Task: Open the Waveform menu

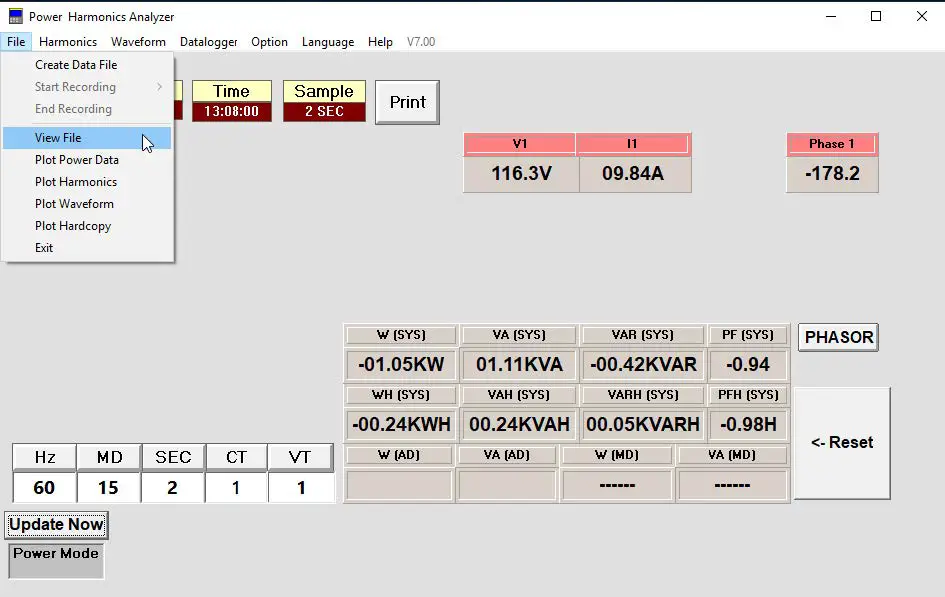Action: pos(138,41)
